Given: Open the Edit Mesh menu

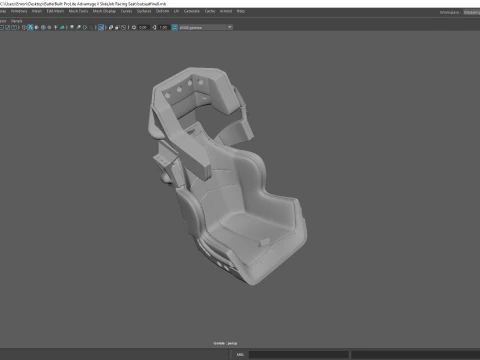Looking at the screenshot, I should 55,11.
